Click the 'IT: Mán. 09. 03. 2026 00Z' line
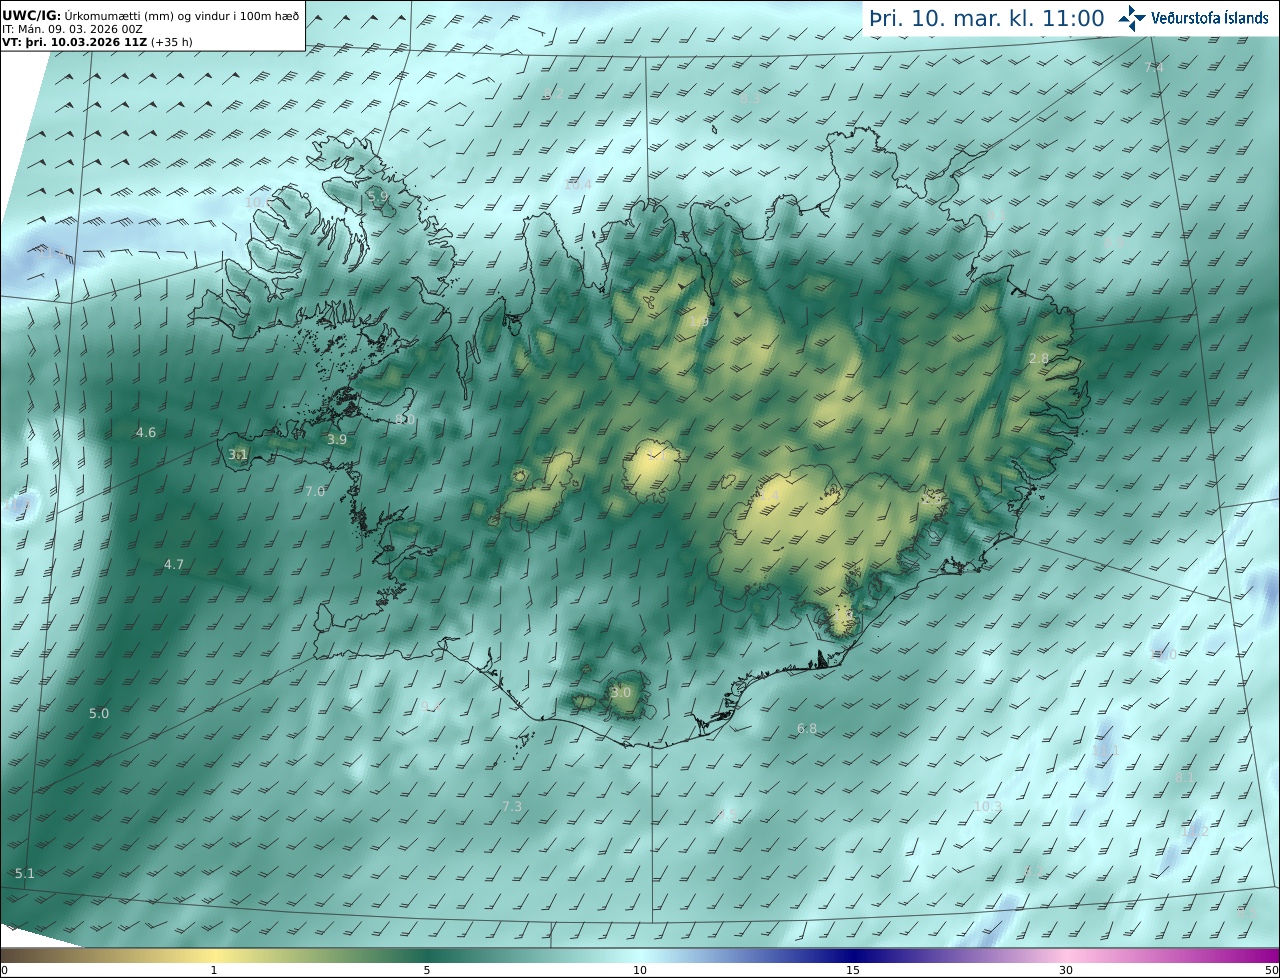The width and height of the screenshot is (1280, 978). click(72, 30)
